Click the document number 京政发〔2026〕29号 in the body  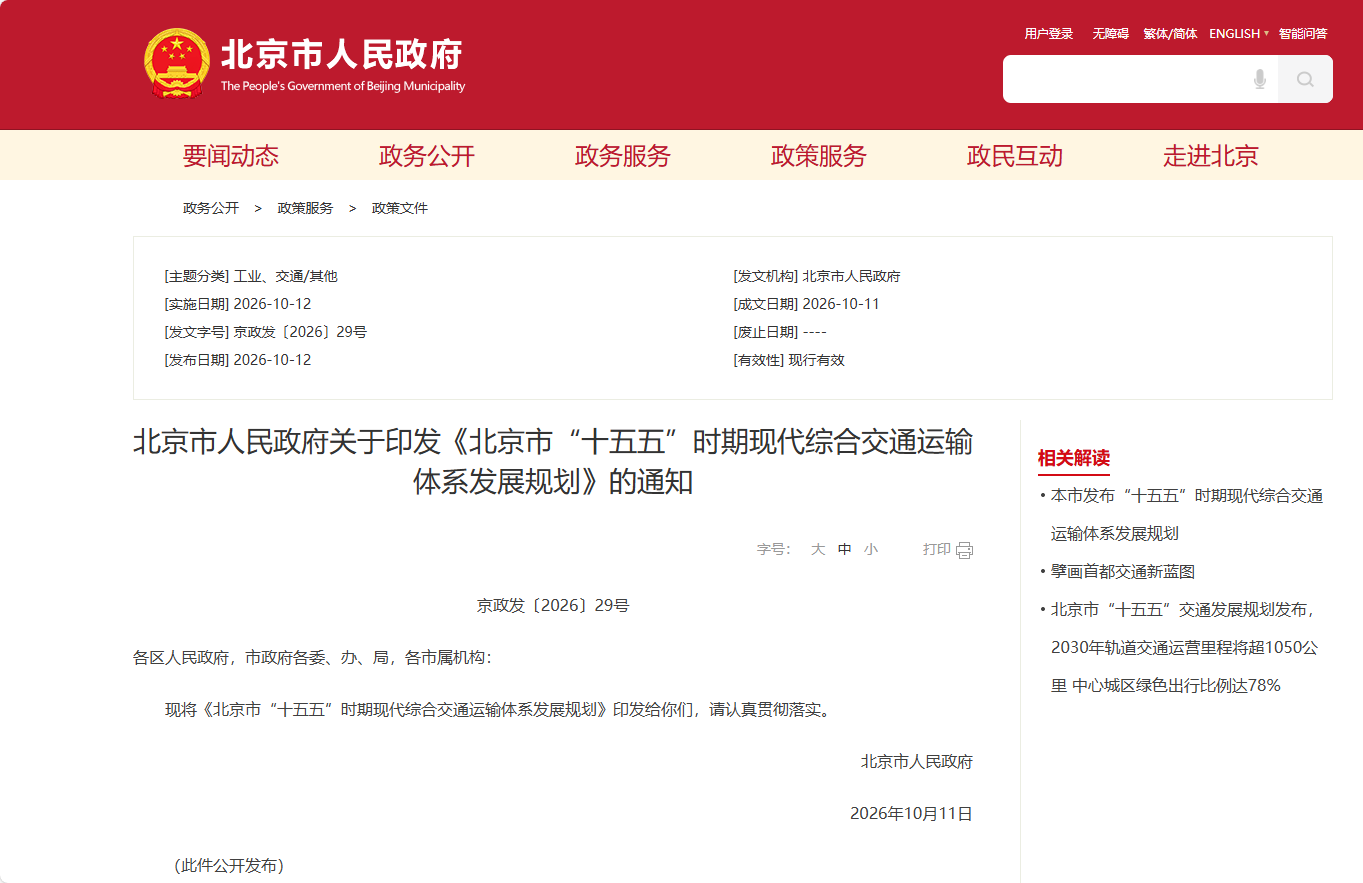pos(553,606)
